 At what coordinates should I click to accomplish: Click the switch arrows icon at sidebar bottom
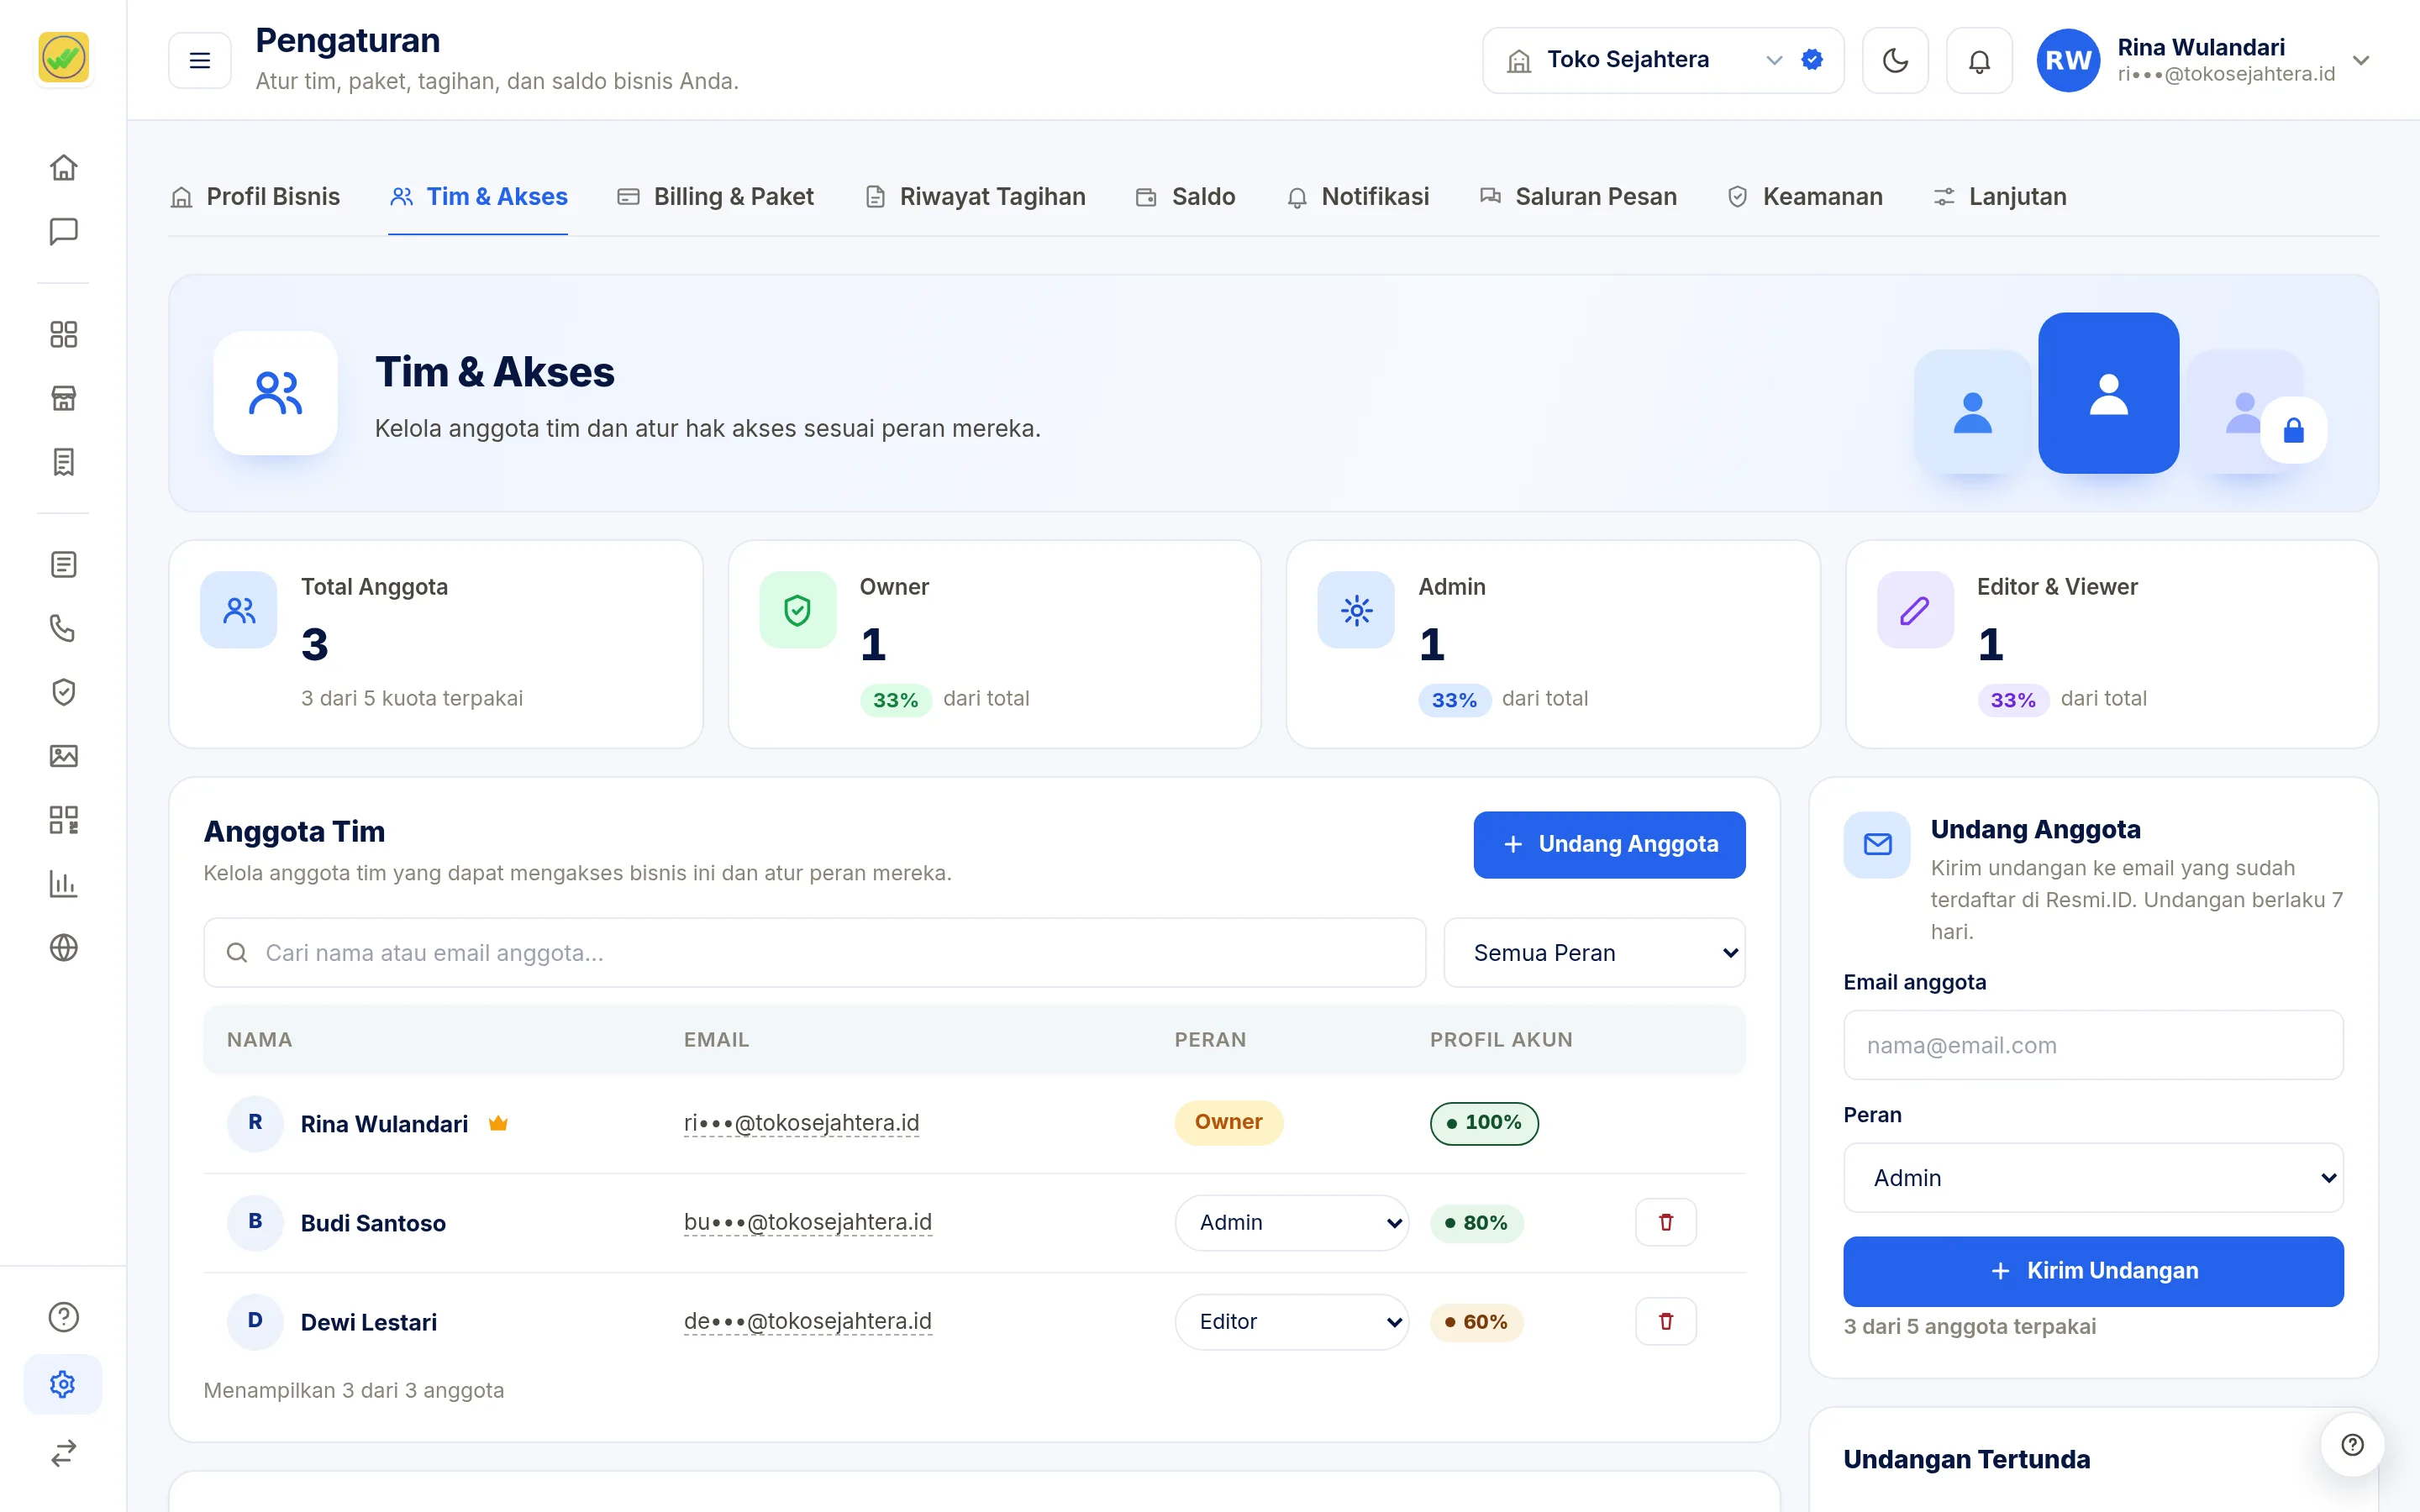[x=63, y=1452]
